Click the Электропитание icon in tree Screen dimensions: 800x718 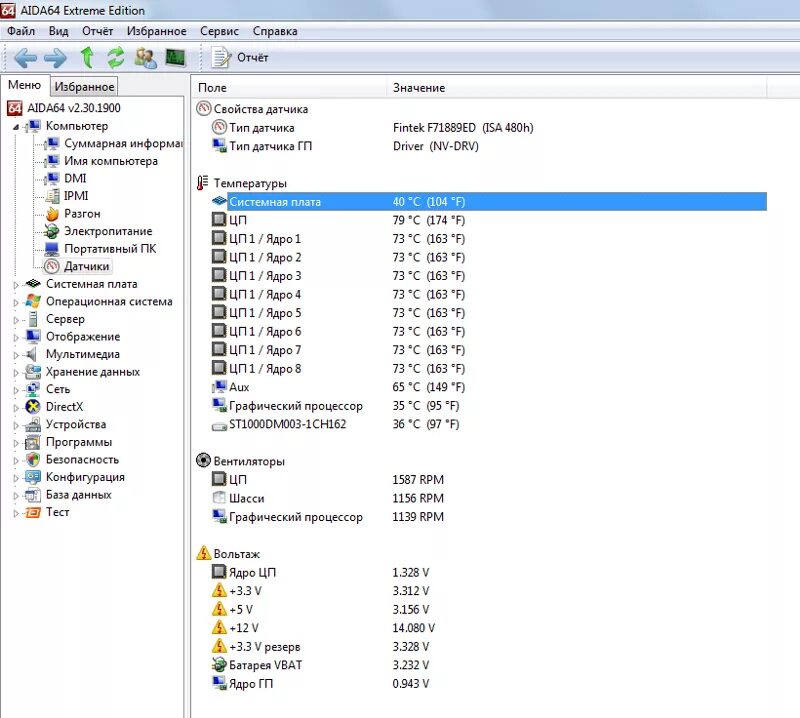pyautogui.click(x=52, y=231)
